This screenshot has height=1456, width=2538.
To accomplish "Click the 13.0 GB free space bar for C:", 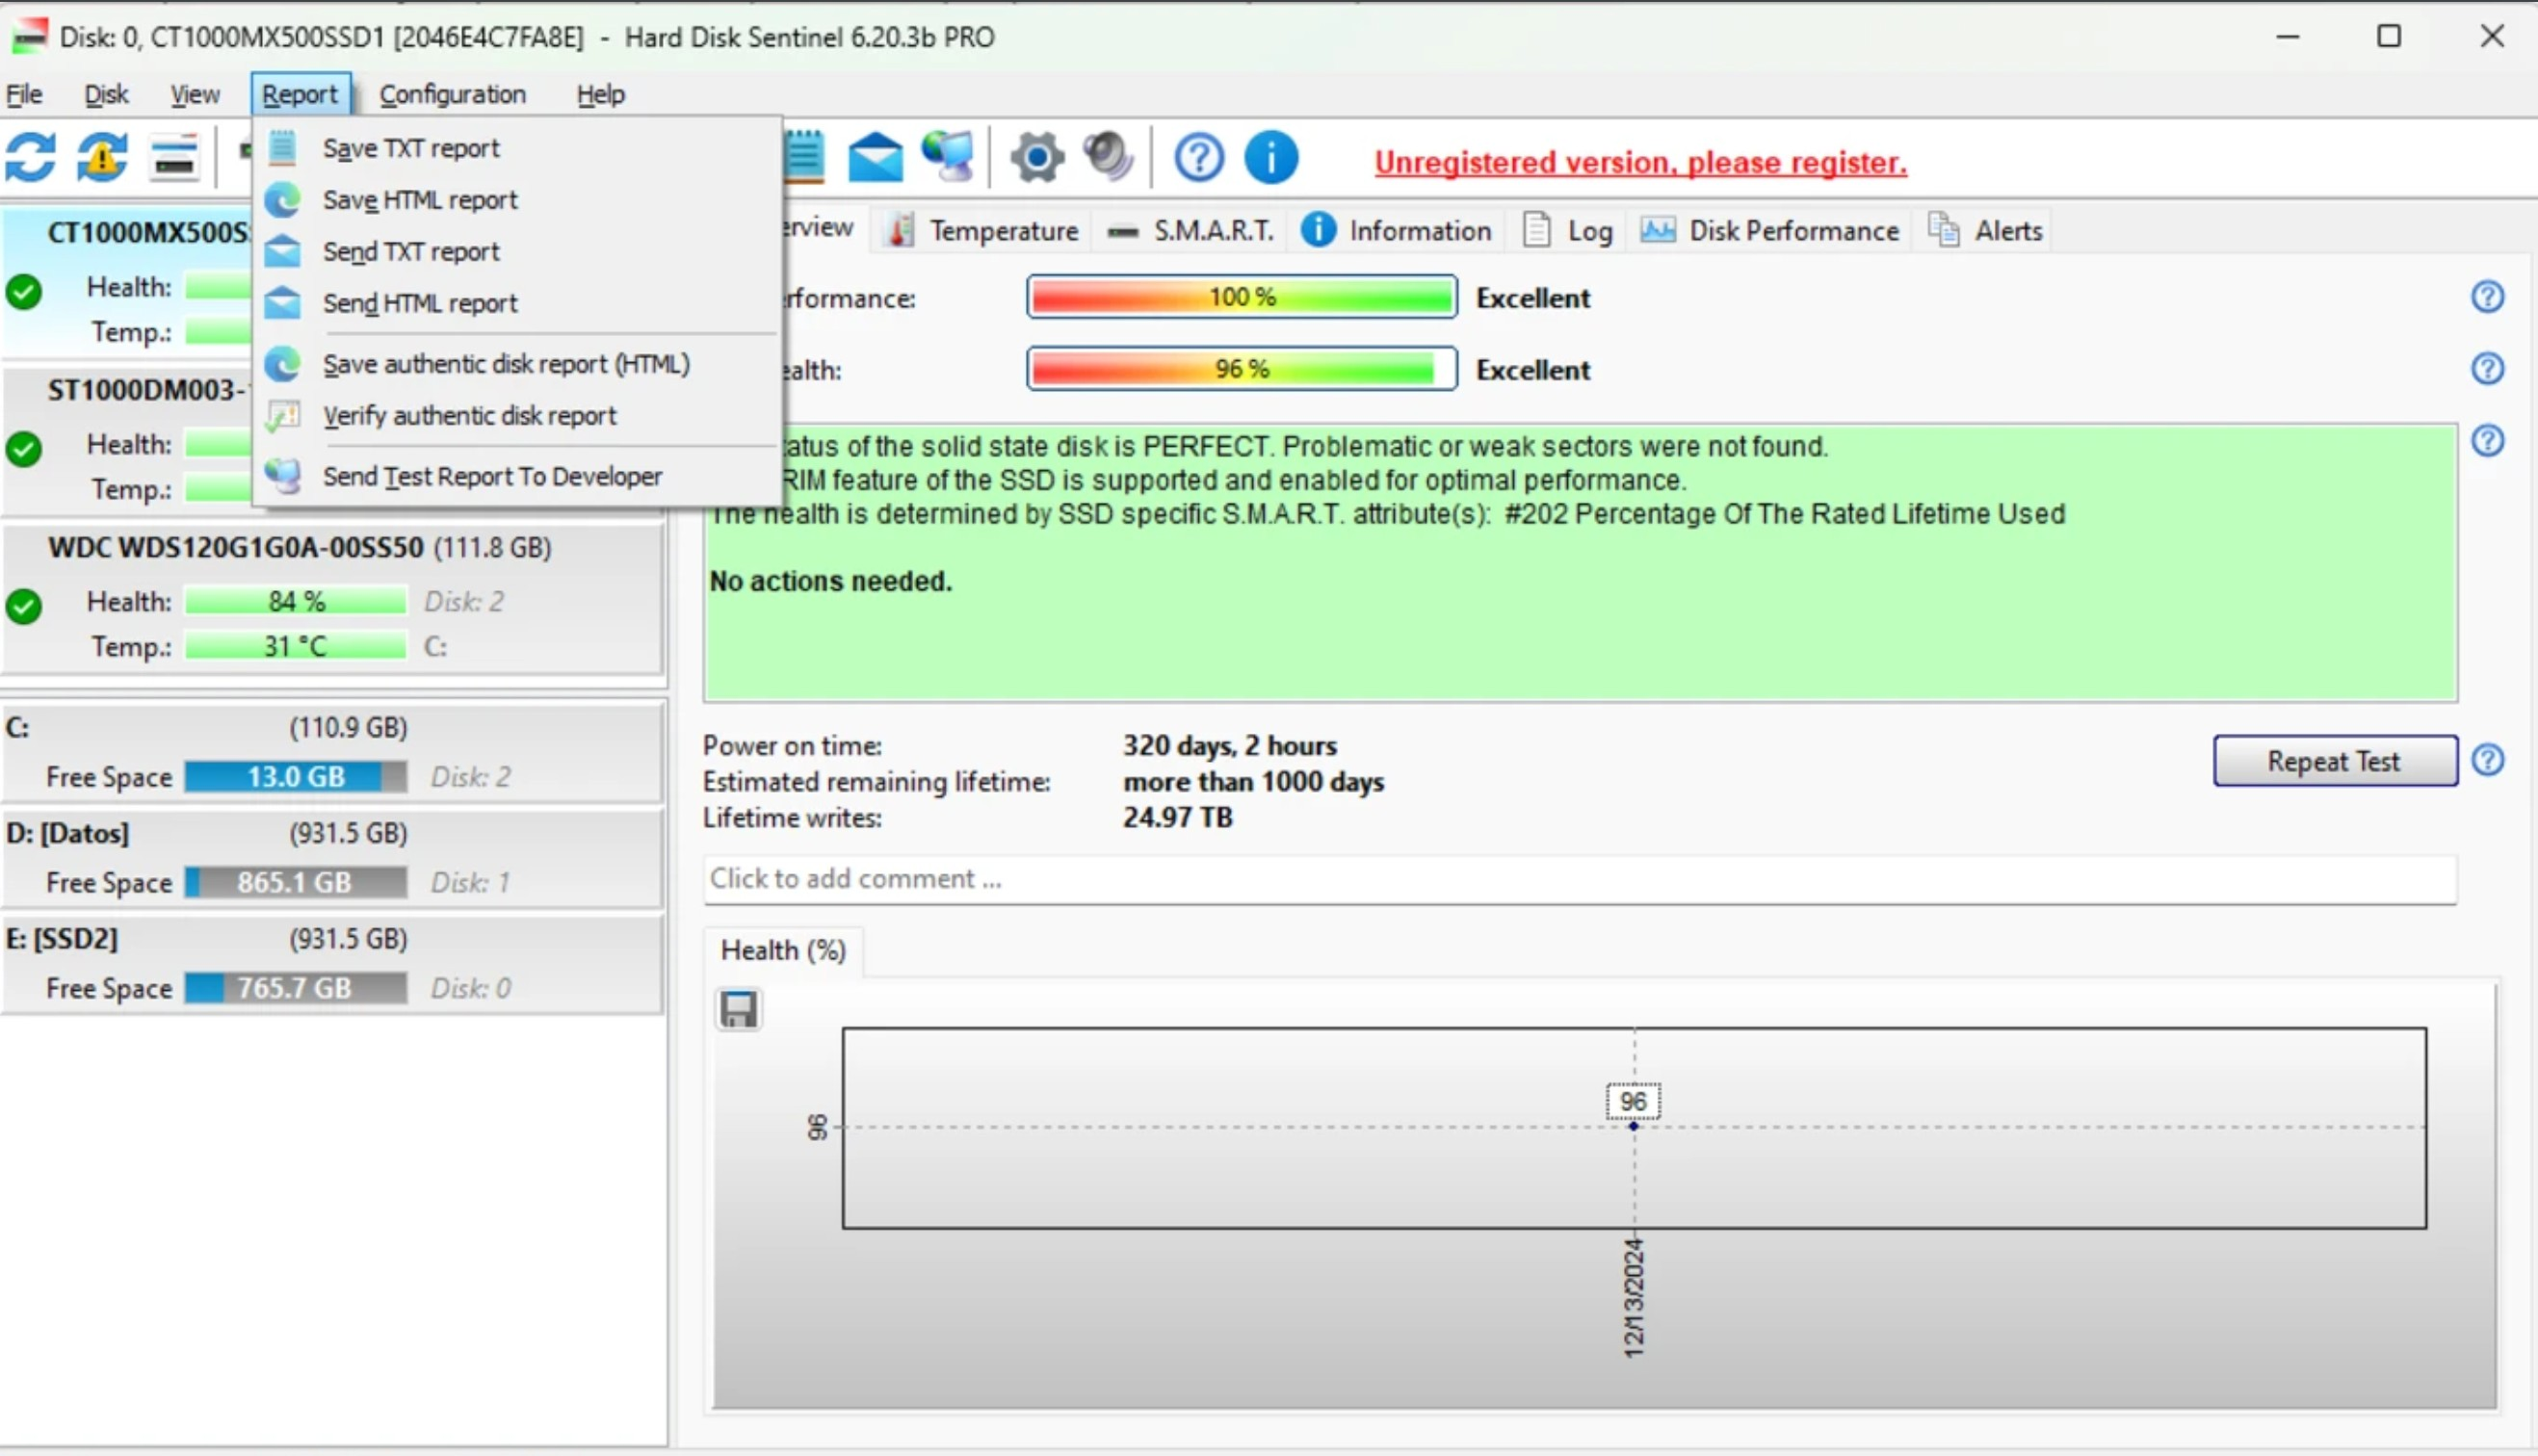I will click(x=296, y=776).
